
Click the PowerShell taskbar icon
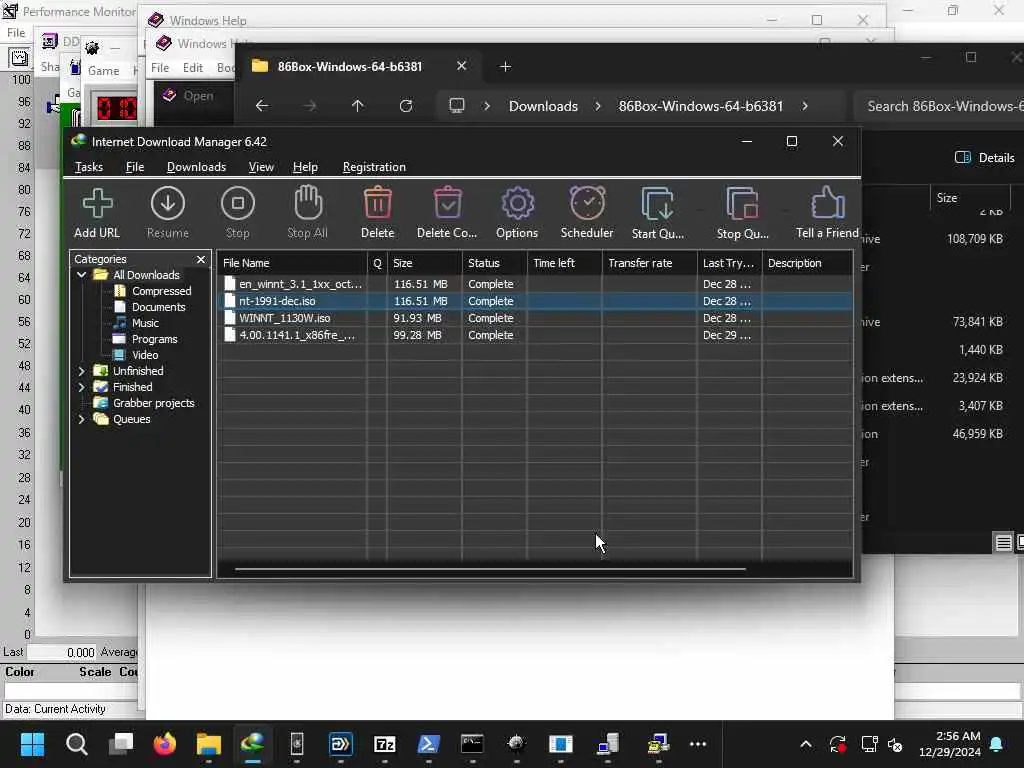tap(428, 744)
